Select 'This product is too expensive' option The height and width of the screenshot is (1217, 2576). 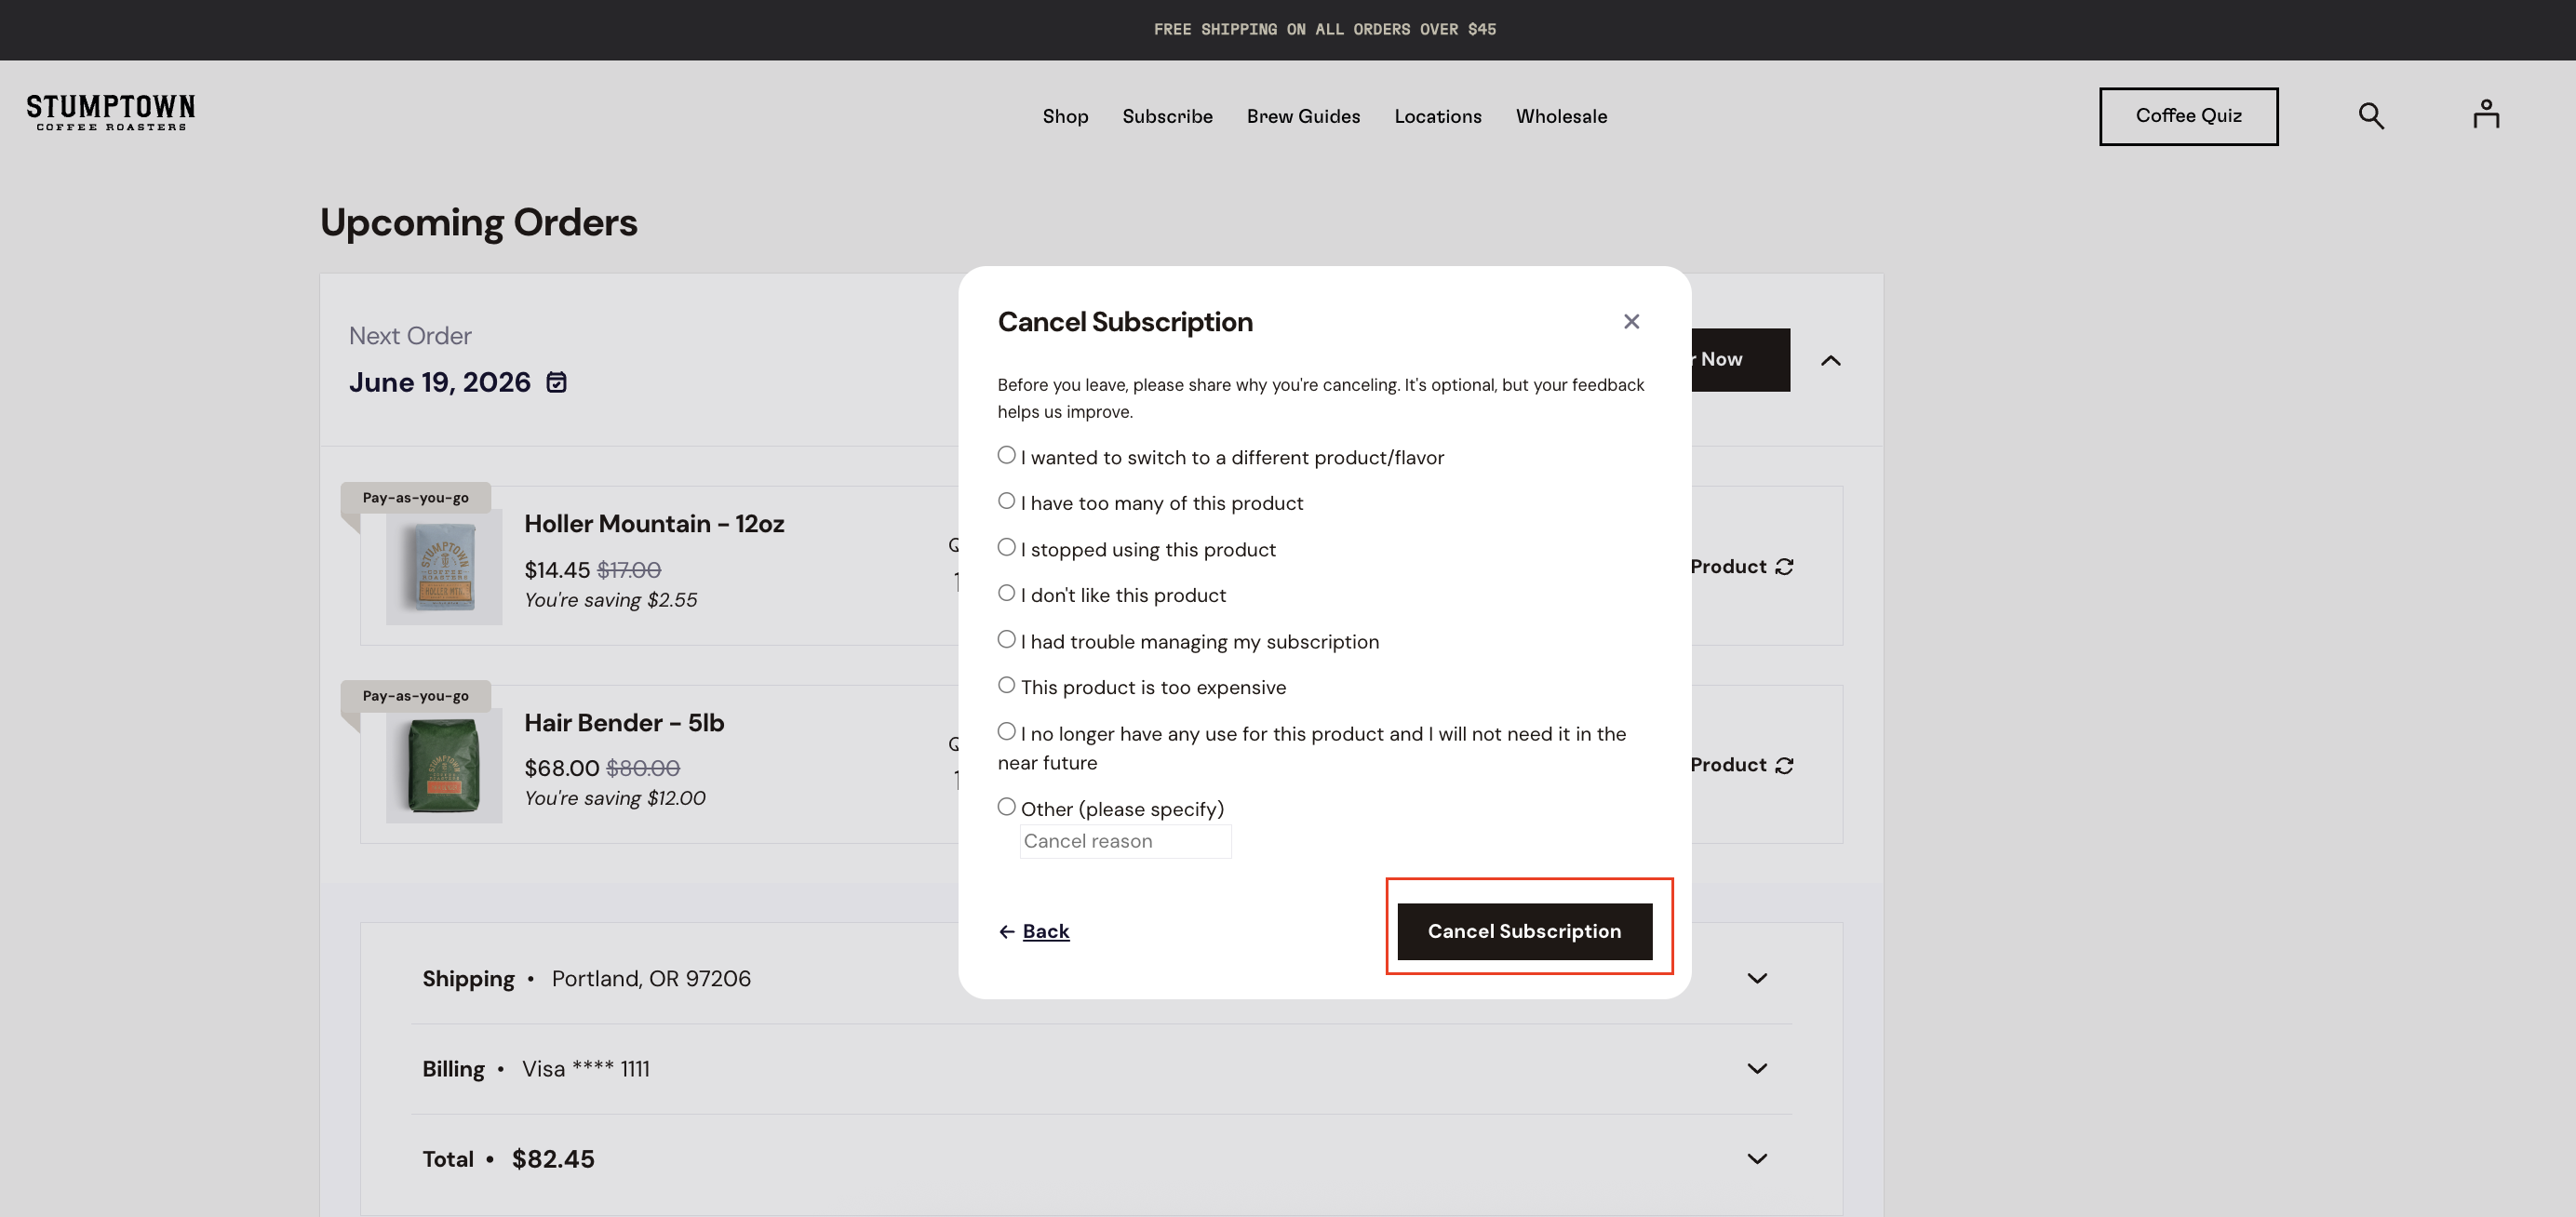click(x=1006, y=685)
